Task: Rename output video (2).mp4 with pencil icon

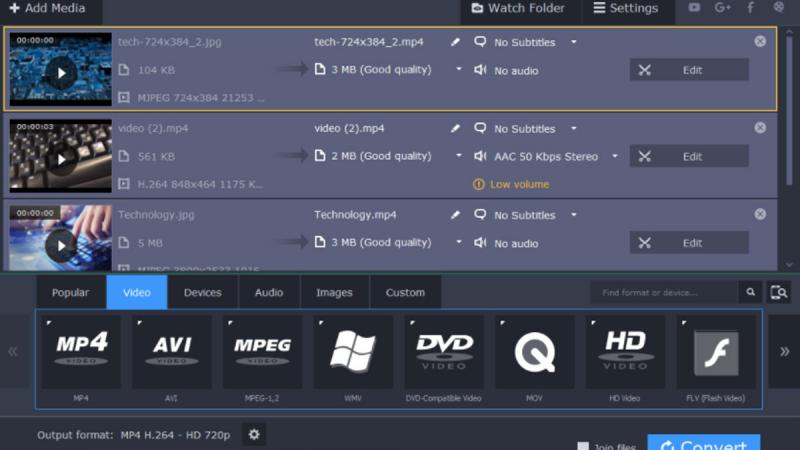Action: 455,129
